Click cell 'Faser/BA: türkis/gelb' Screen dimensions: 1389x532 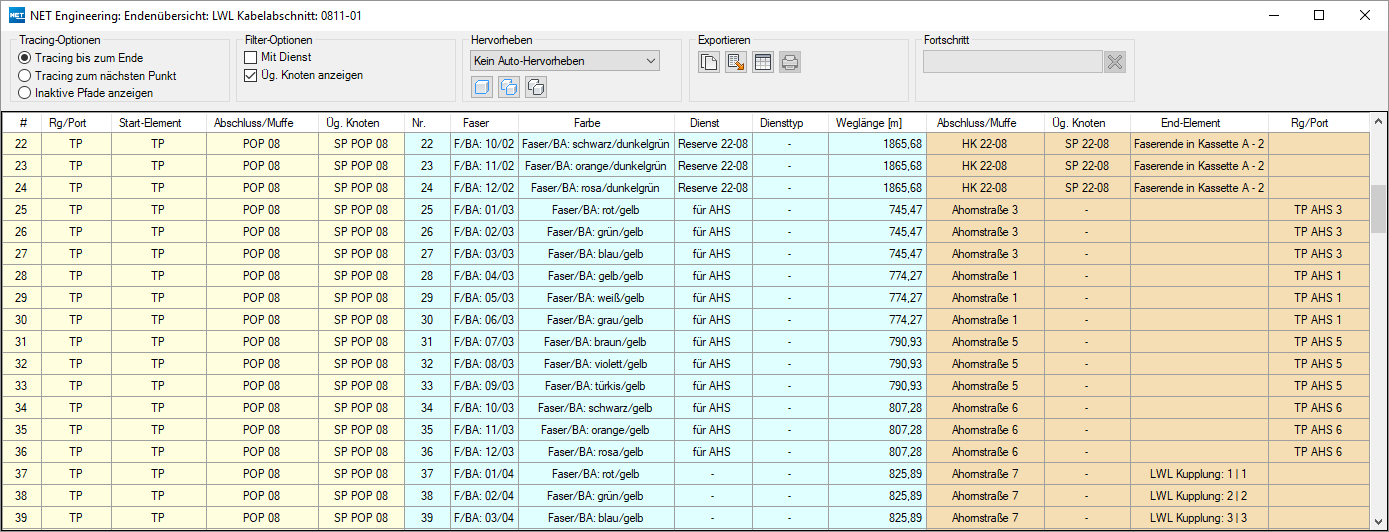pos(596,386)
